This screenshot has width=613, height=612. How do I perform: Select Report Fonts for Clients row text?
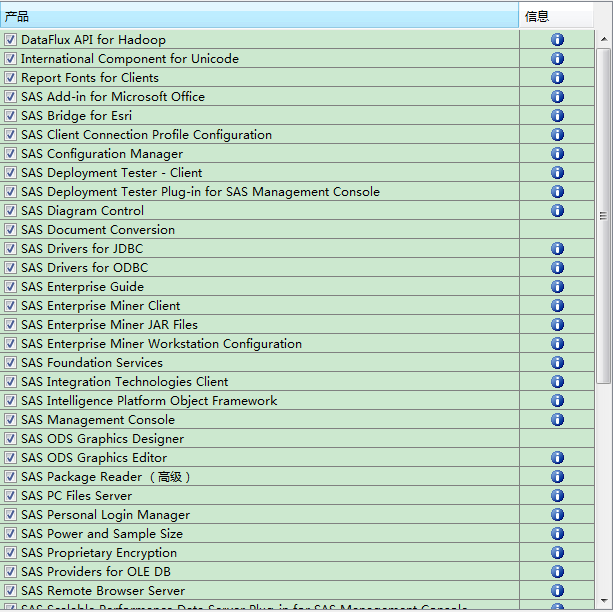tap(90, 77)
